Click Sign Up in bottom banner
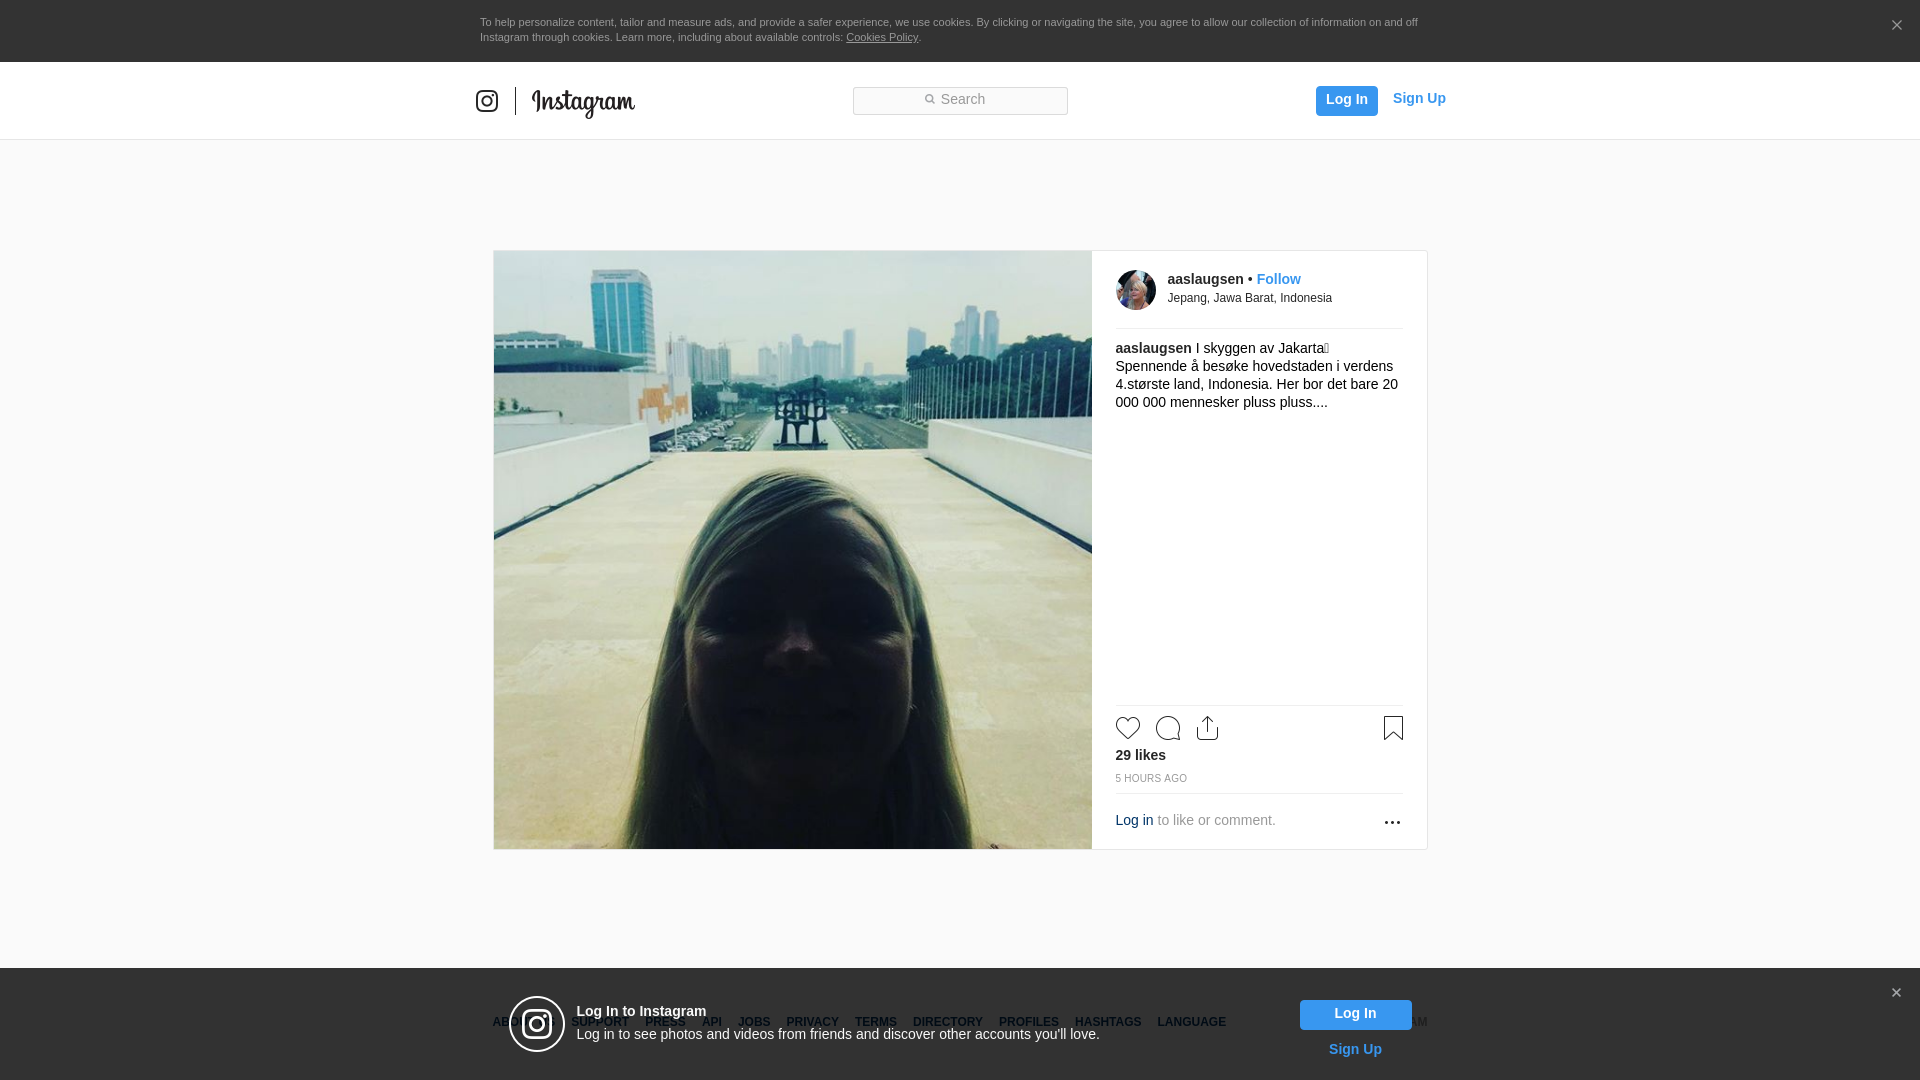Viewport: 1920px width, 1080px height. [x=1354, y=1049]
